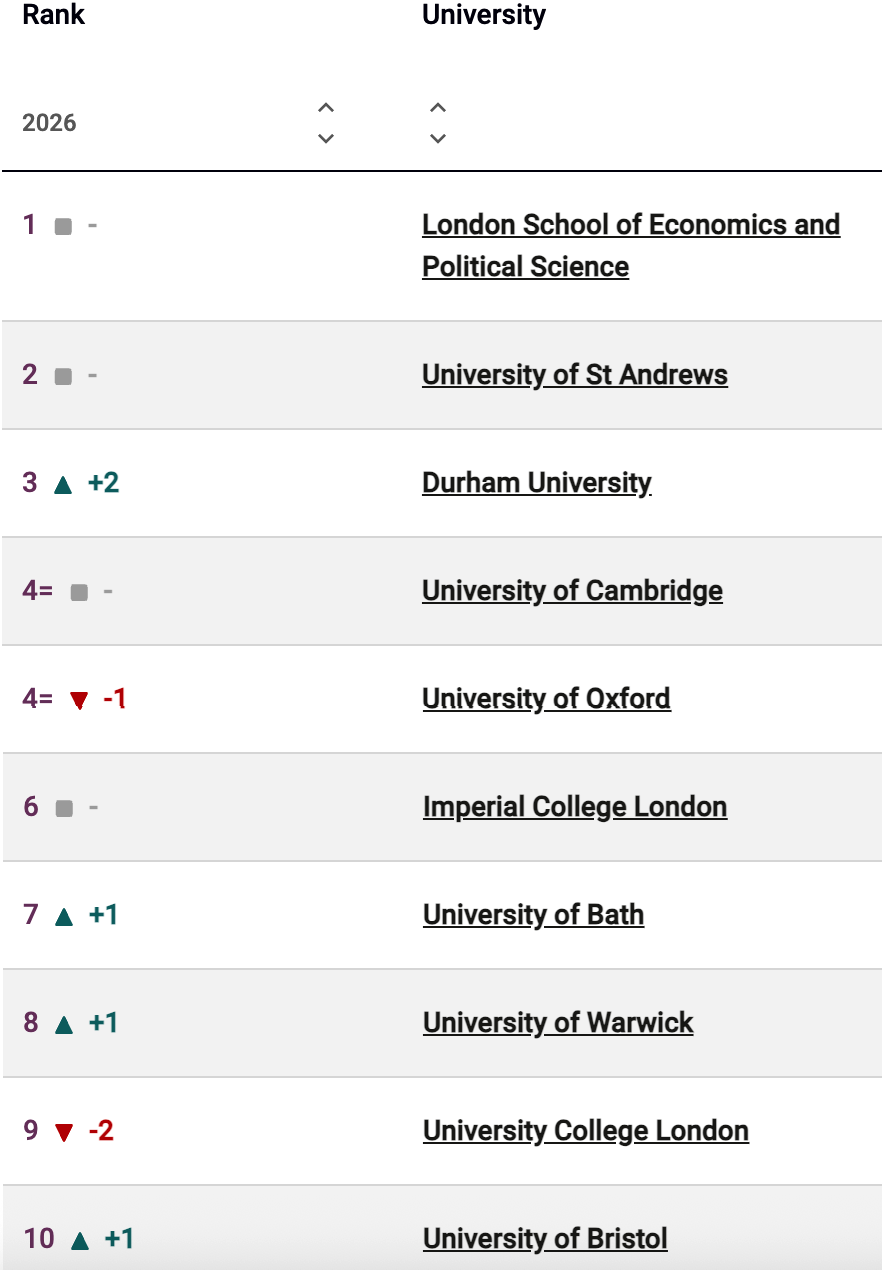Viewport: 882px width, 1270px height.
Task: Open University of Cambridge link
Action: click(x=572, y=591)
